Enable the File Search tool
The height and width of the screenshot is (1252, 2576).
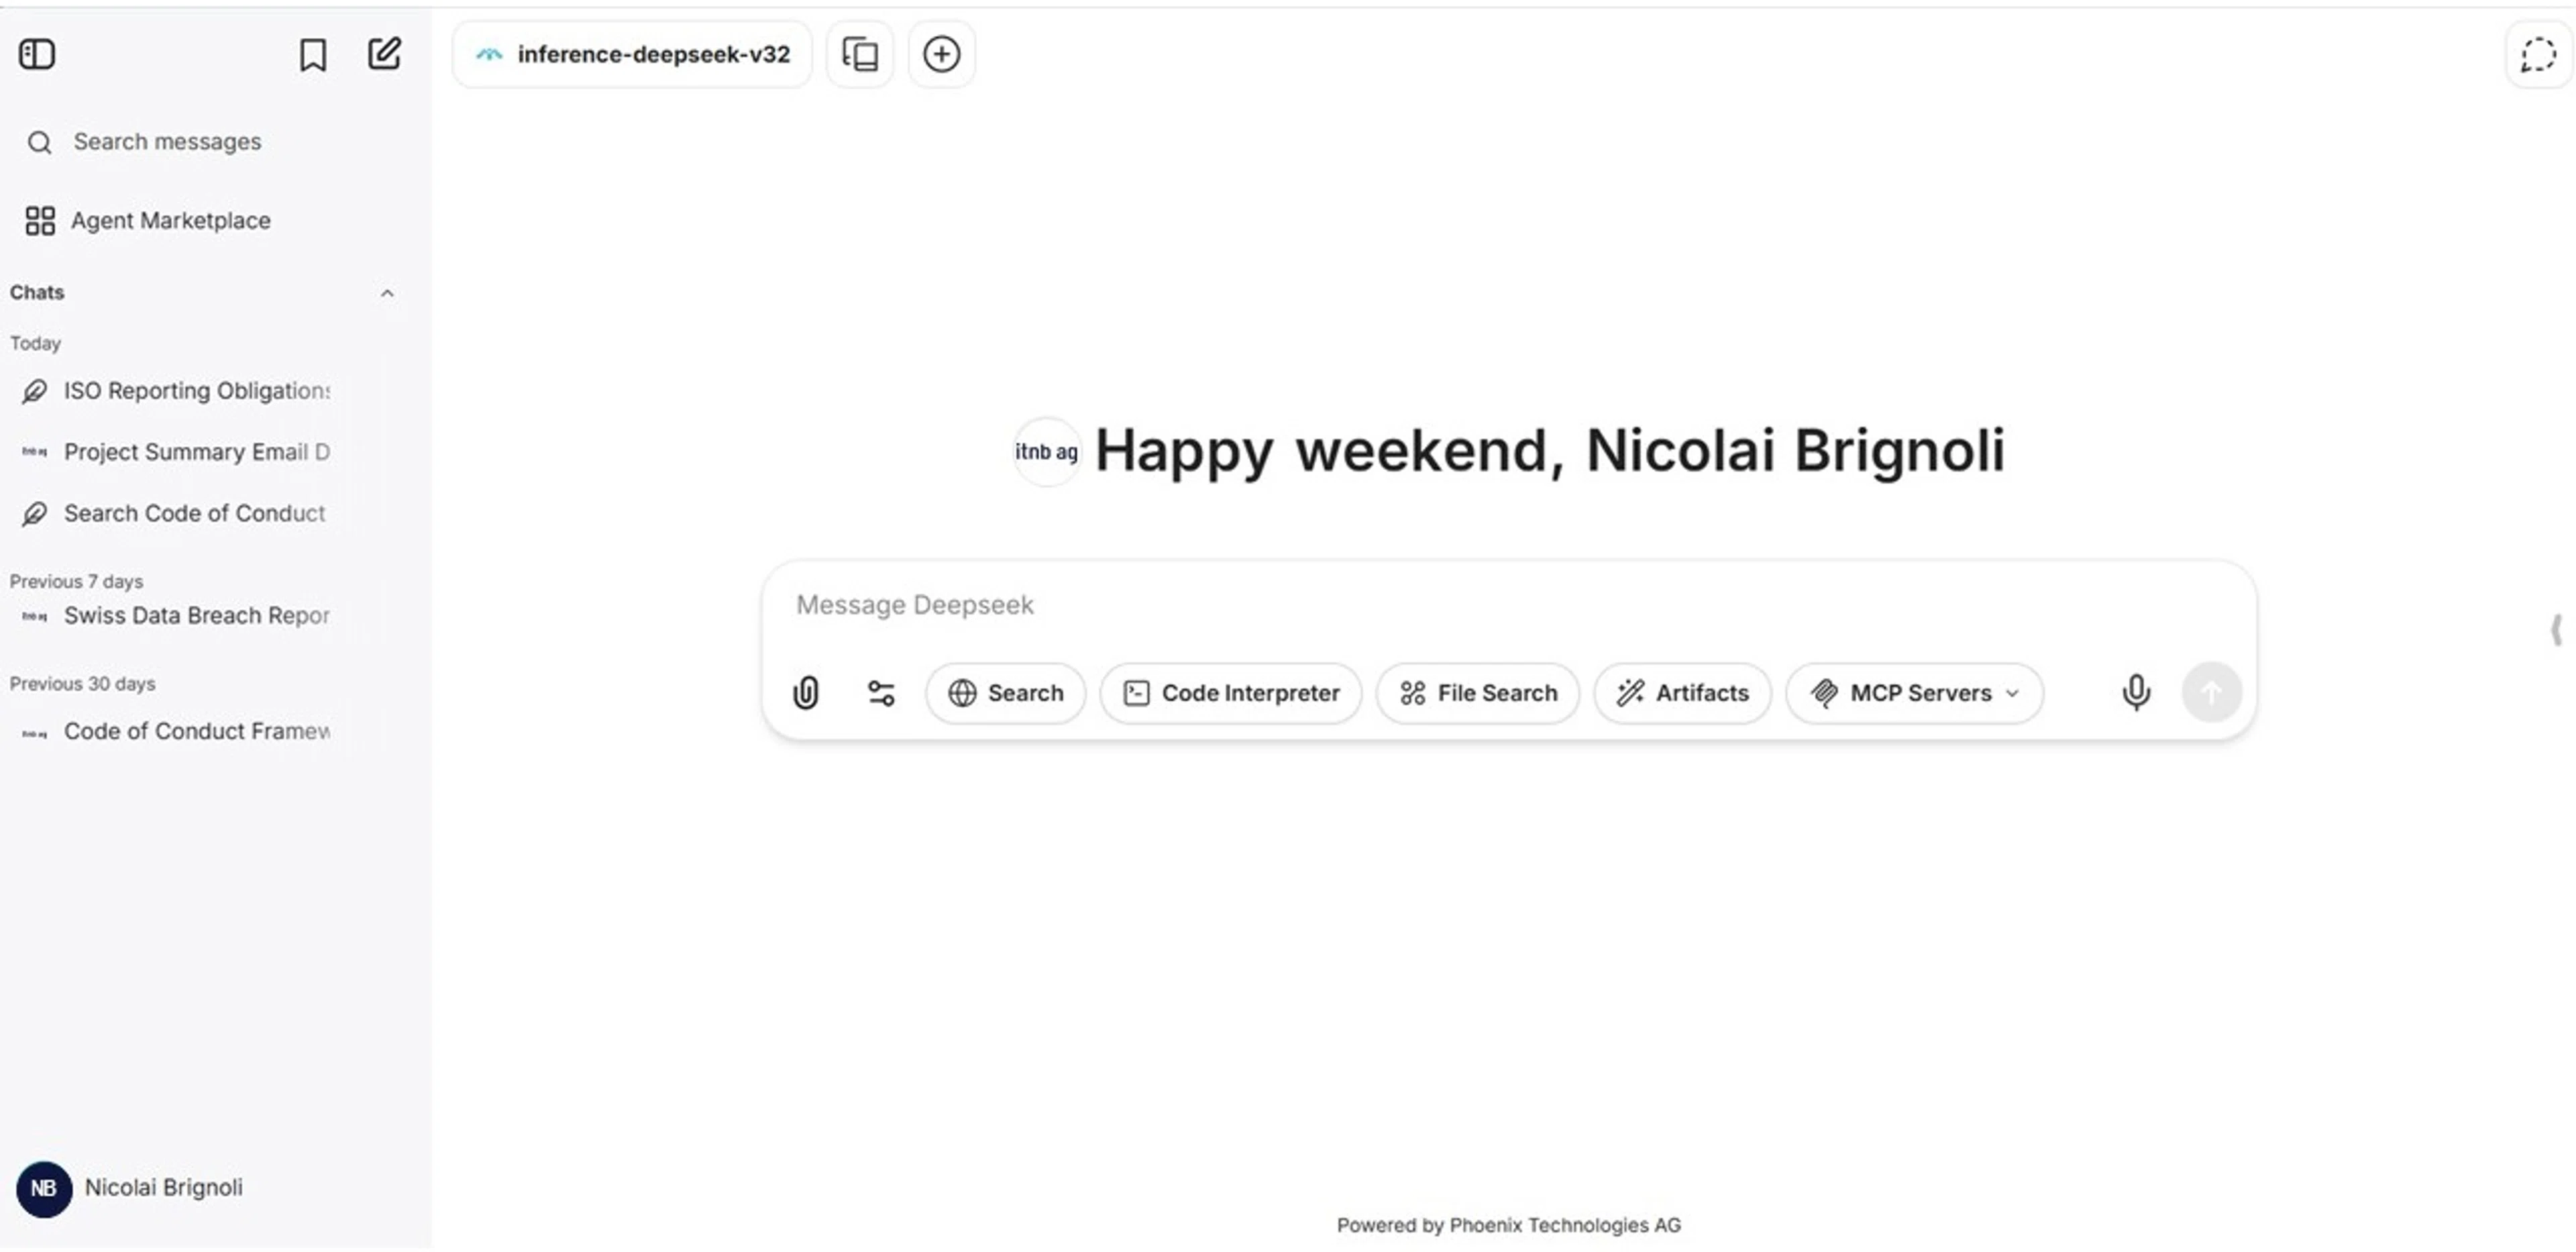click(1478, 693)
